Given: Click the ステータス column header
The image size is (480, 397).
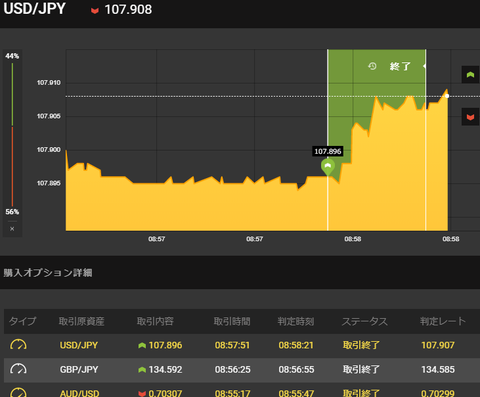Looking at the screenshot, I should 365,321.
